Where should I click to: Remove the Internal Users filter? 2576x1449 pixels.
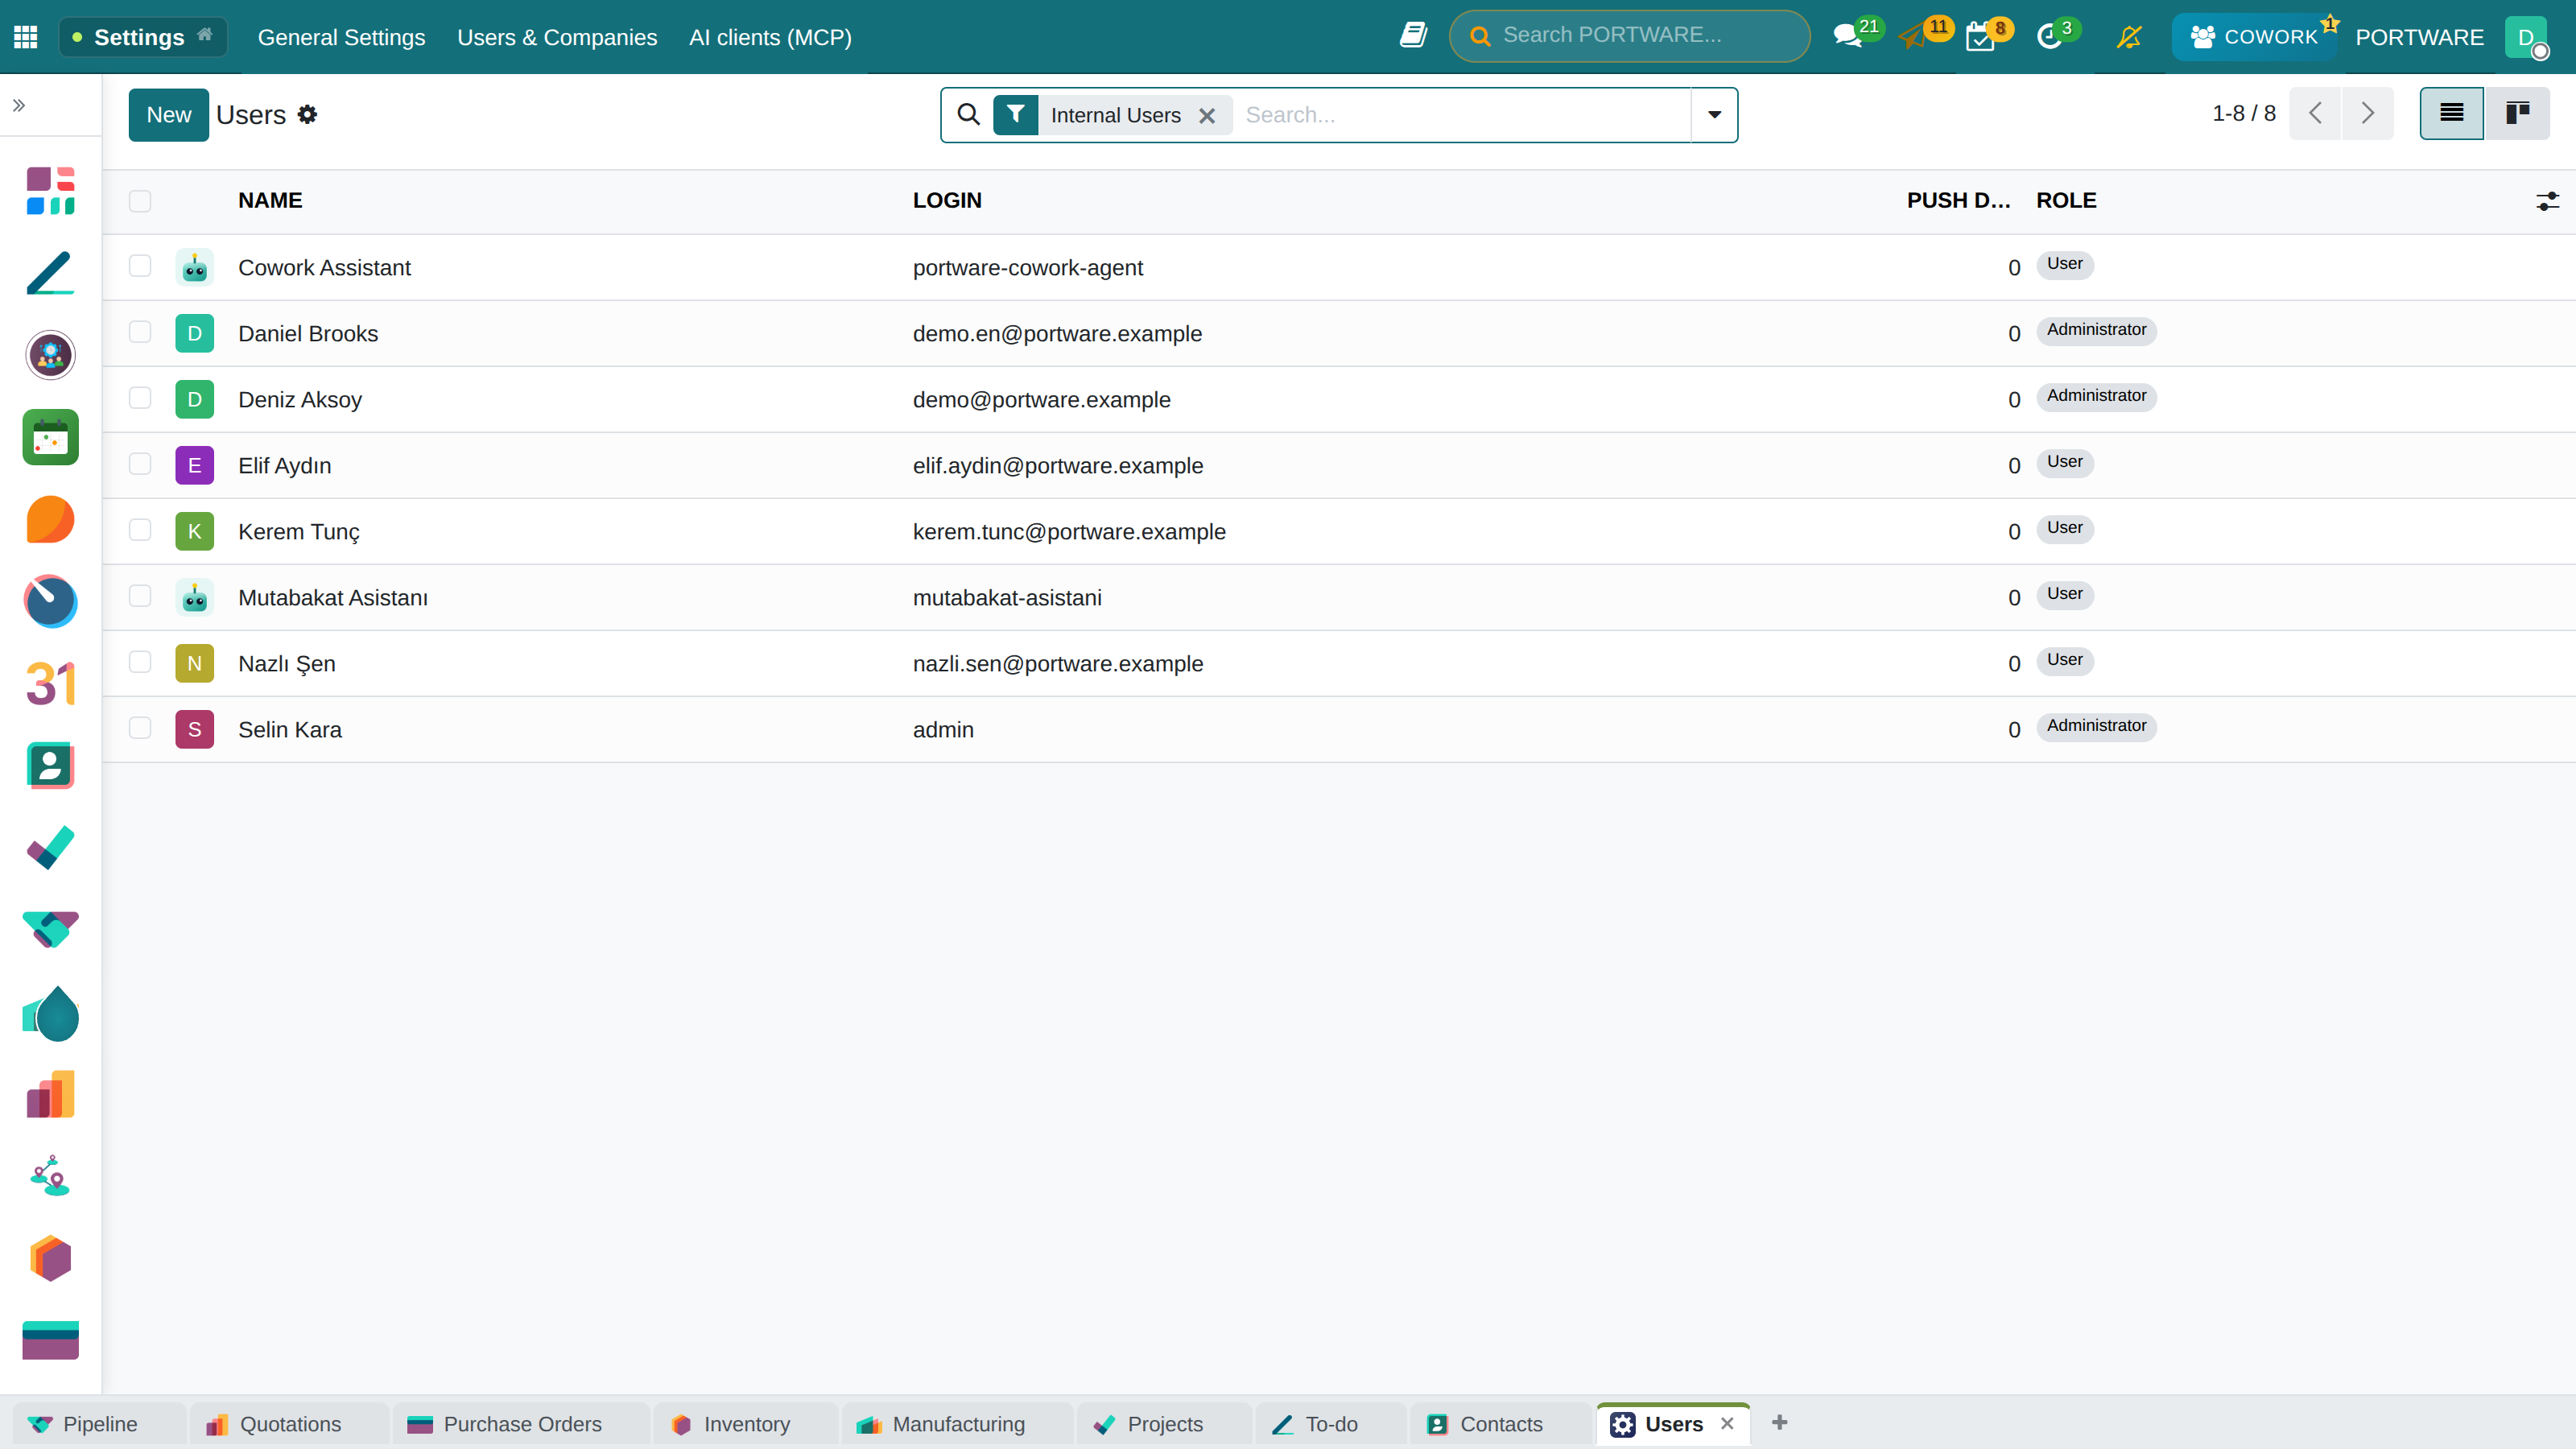tap(1207, 116)
